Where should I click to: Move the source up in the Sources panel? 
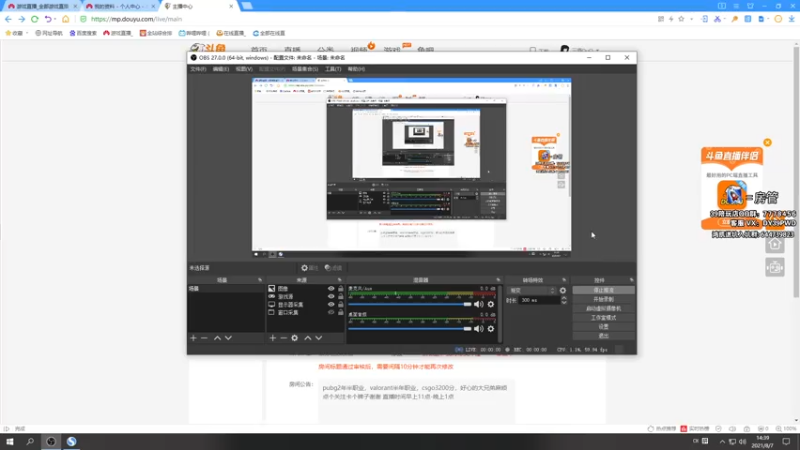point(308,338)
